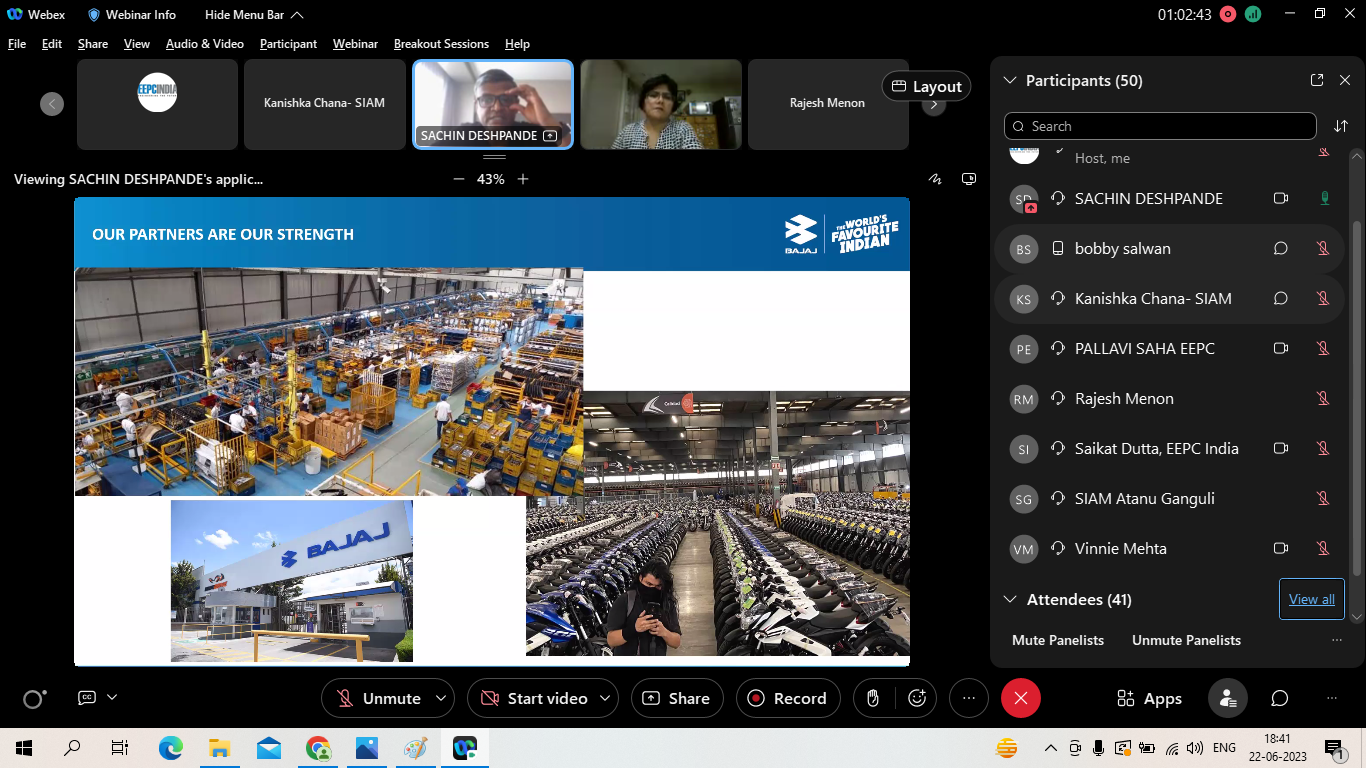Toggle bobby salwan's muted microphone
1366x768 pixels.
(x=1323, y=248)
